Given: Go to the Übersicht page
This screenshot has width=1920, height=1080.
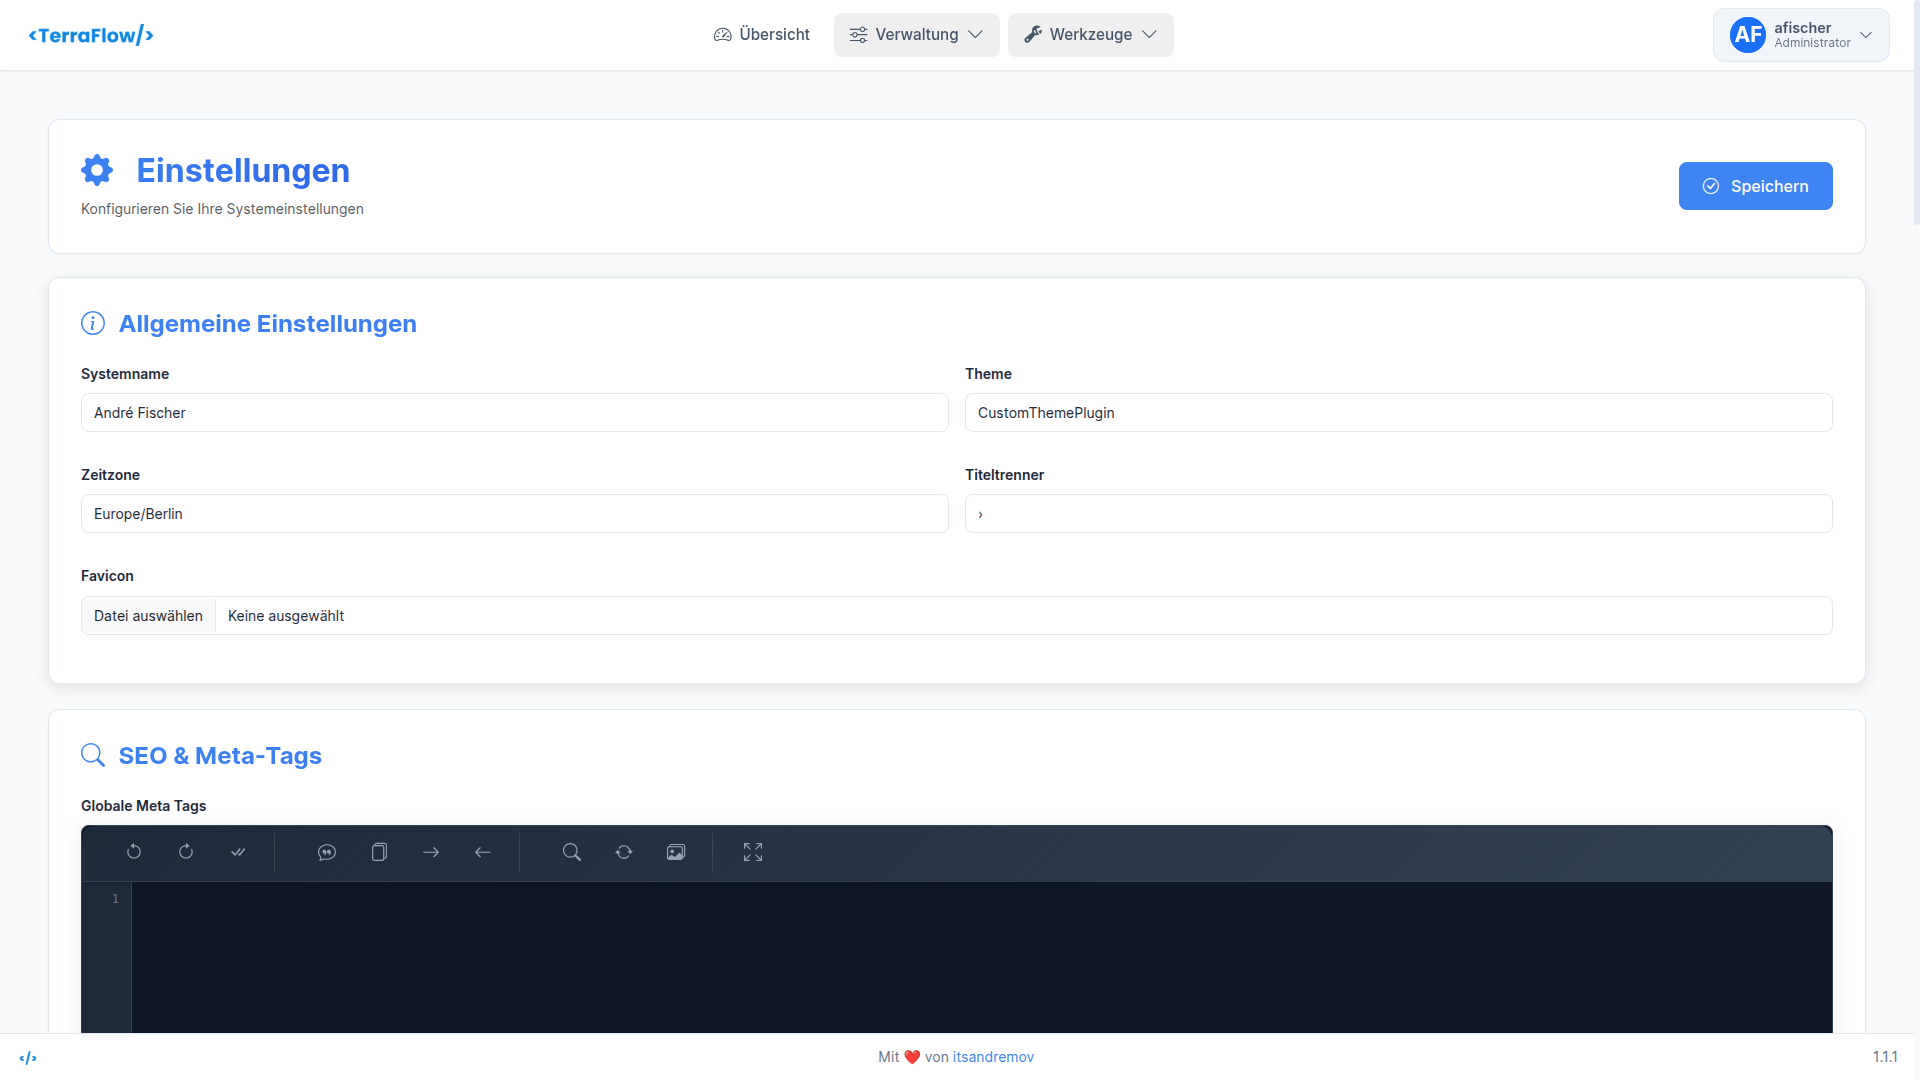Looking at the screenshot, I should coord(762,35).
